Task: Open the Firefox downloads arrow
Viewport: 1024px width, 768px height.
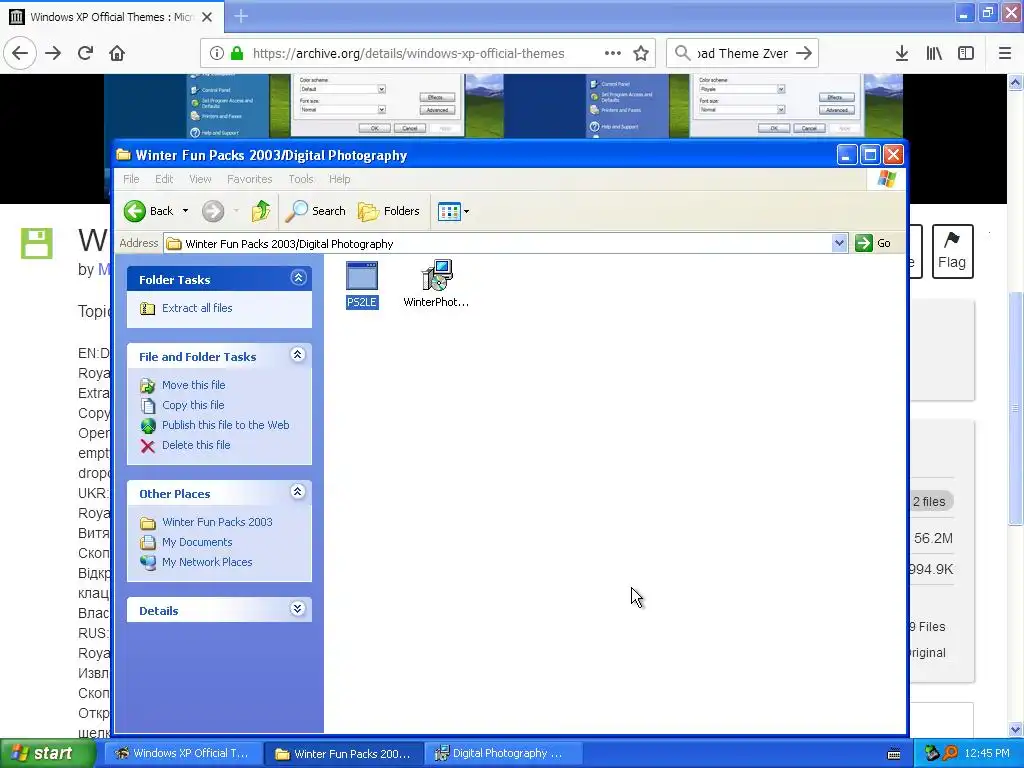Action: click(x=902, y=53)
